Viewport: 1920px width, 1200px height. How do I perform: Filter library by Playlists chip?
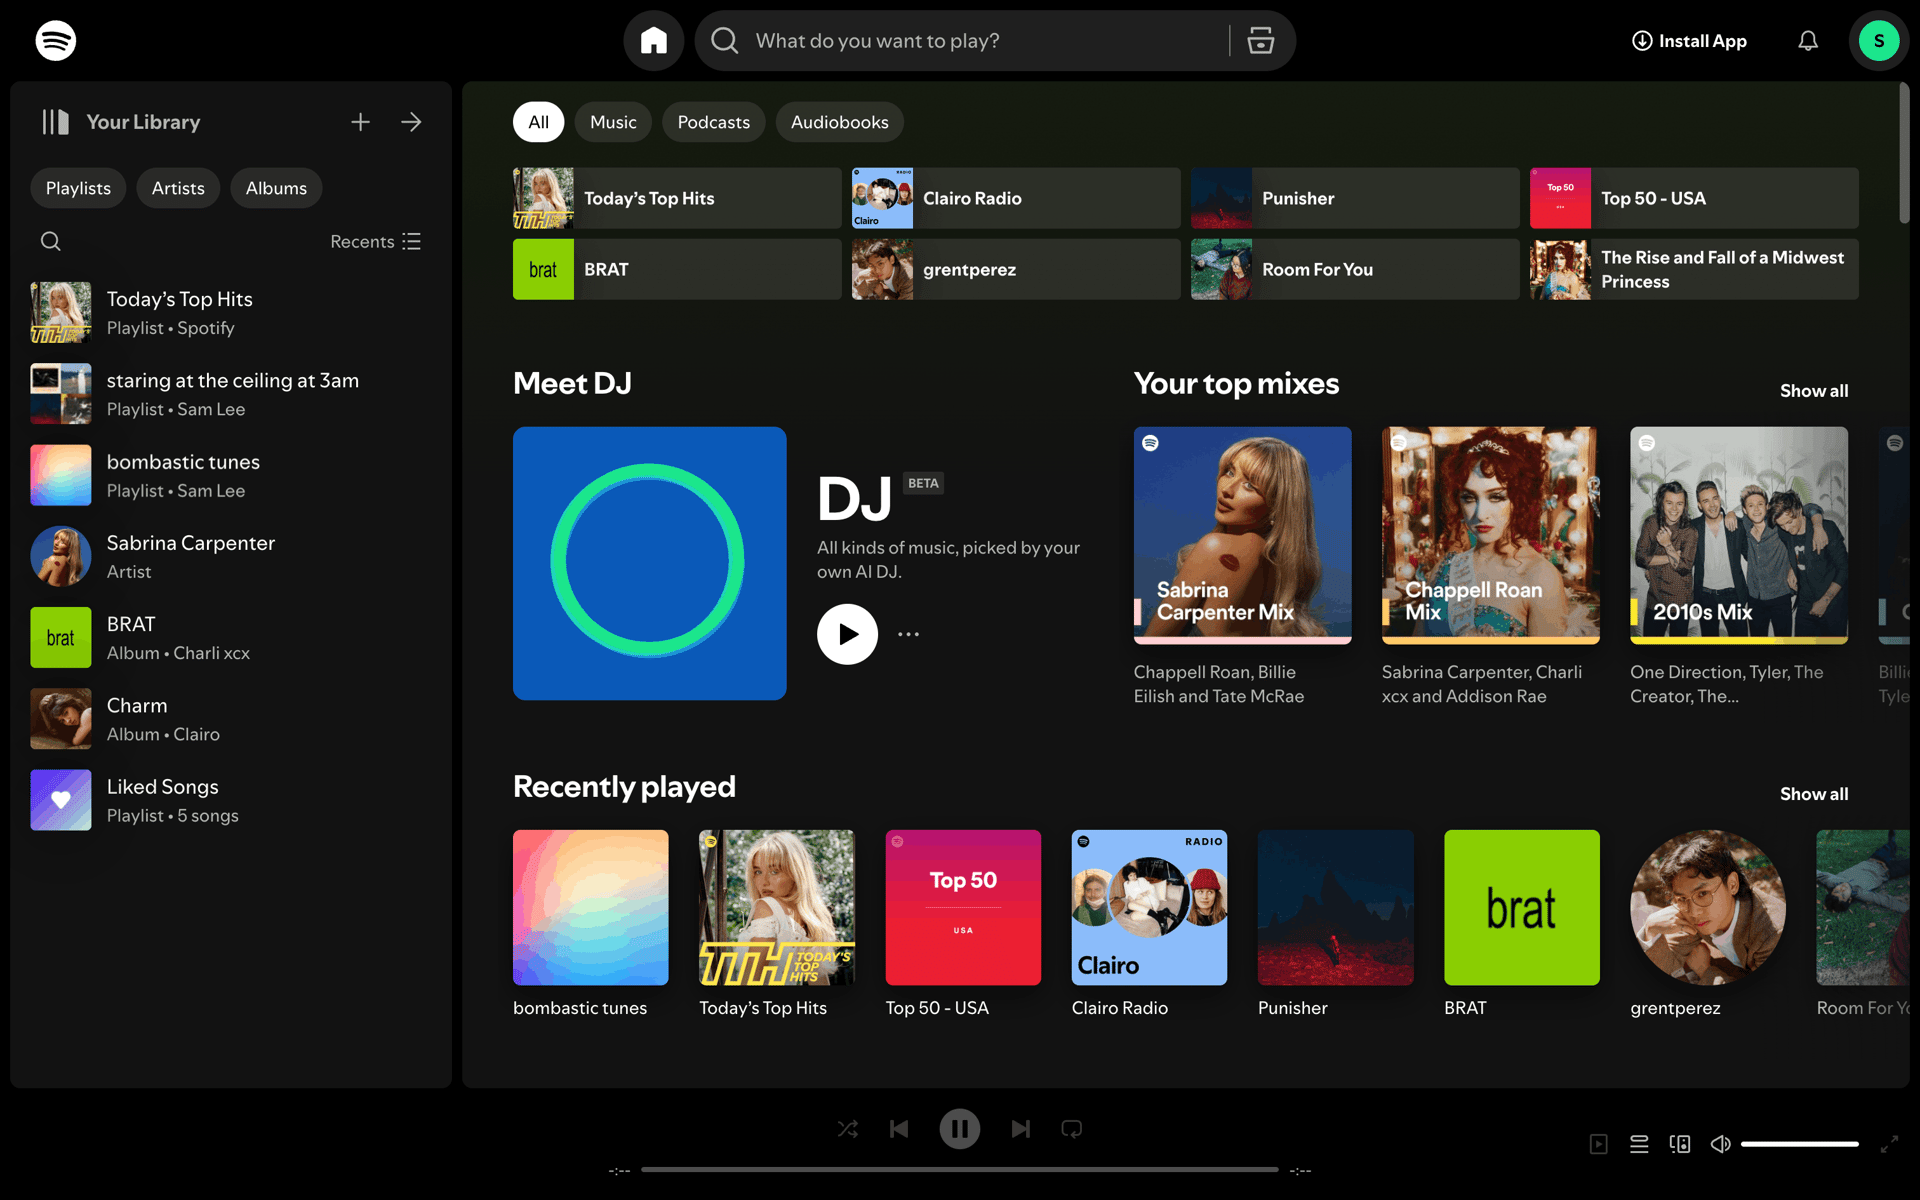[78, 188]
